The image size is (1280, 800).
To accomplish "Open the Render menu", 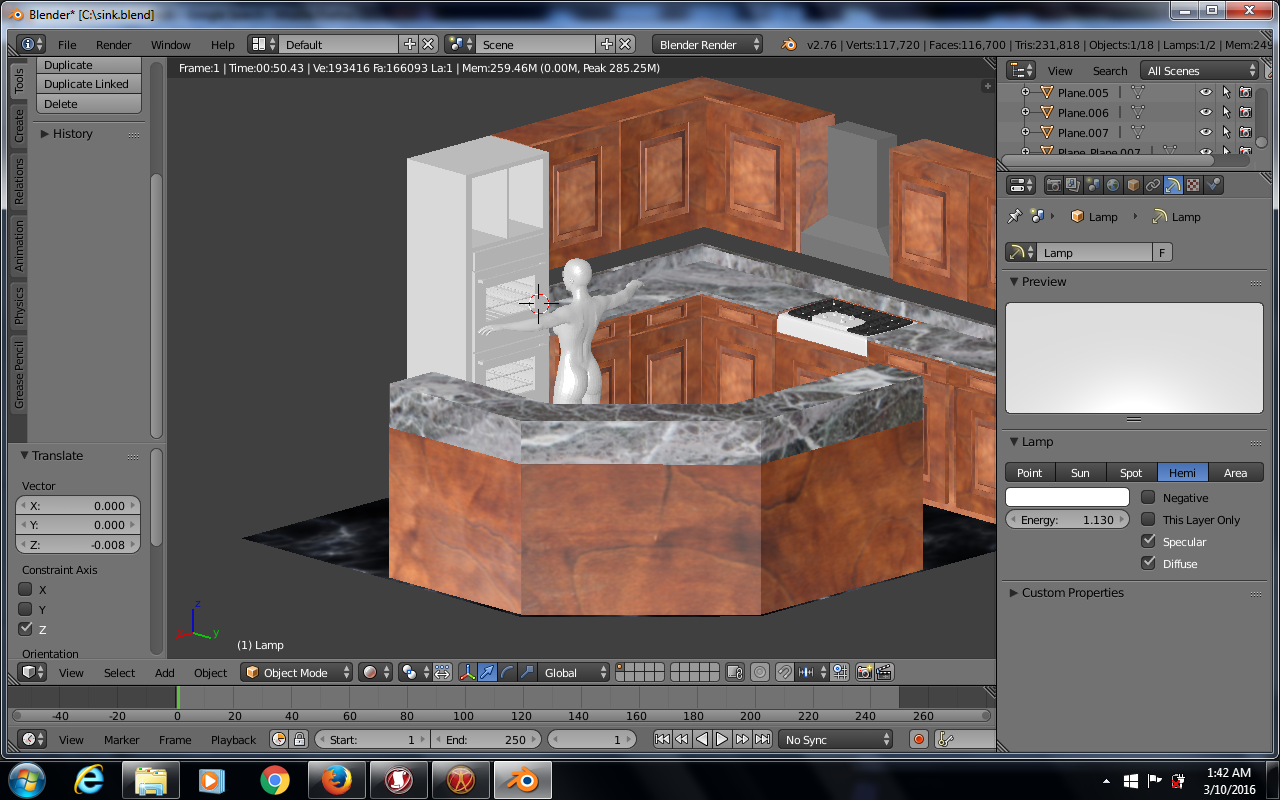I will (114, 45).
